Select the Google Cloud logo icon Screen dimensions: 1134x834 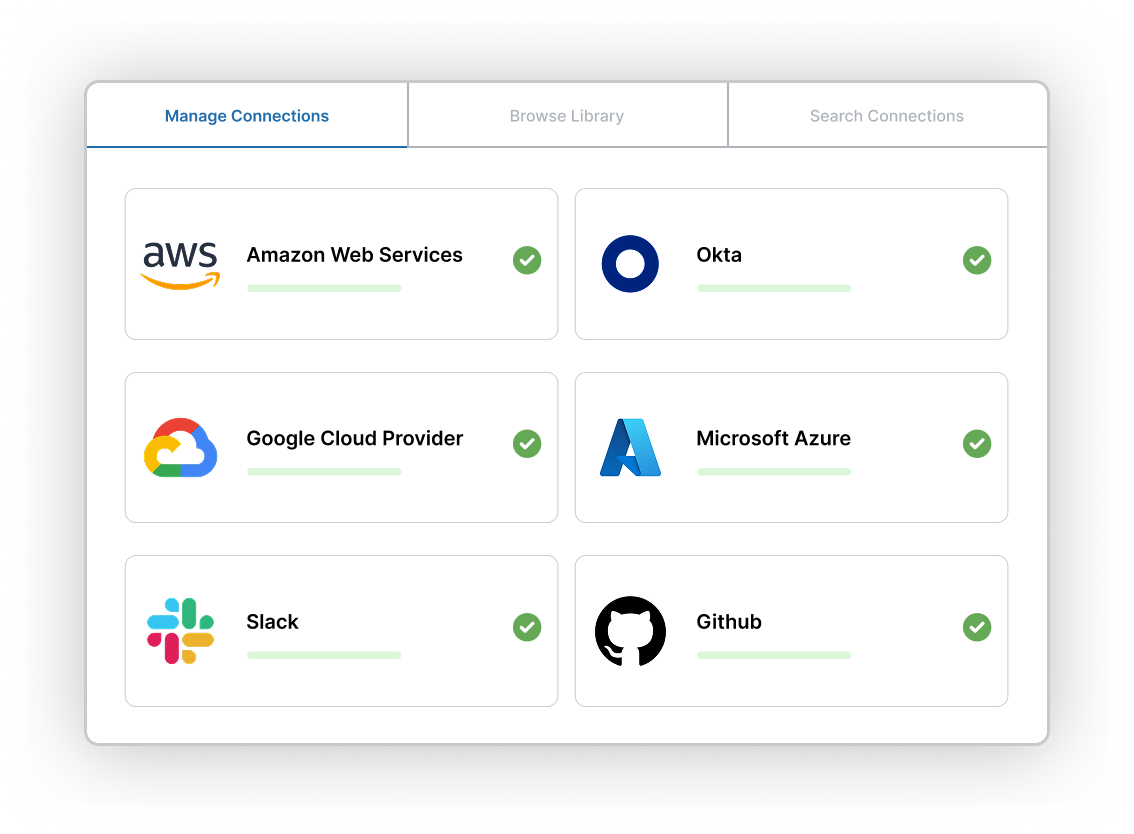180,447
